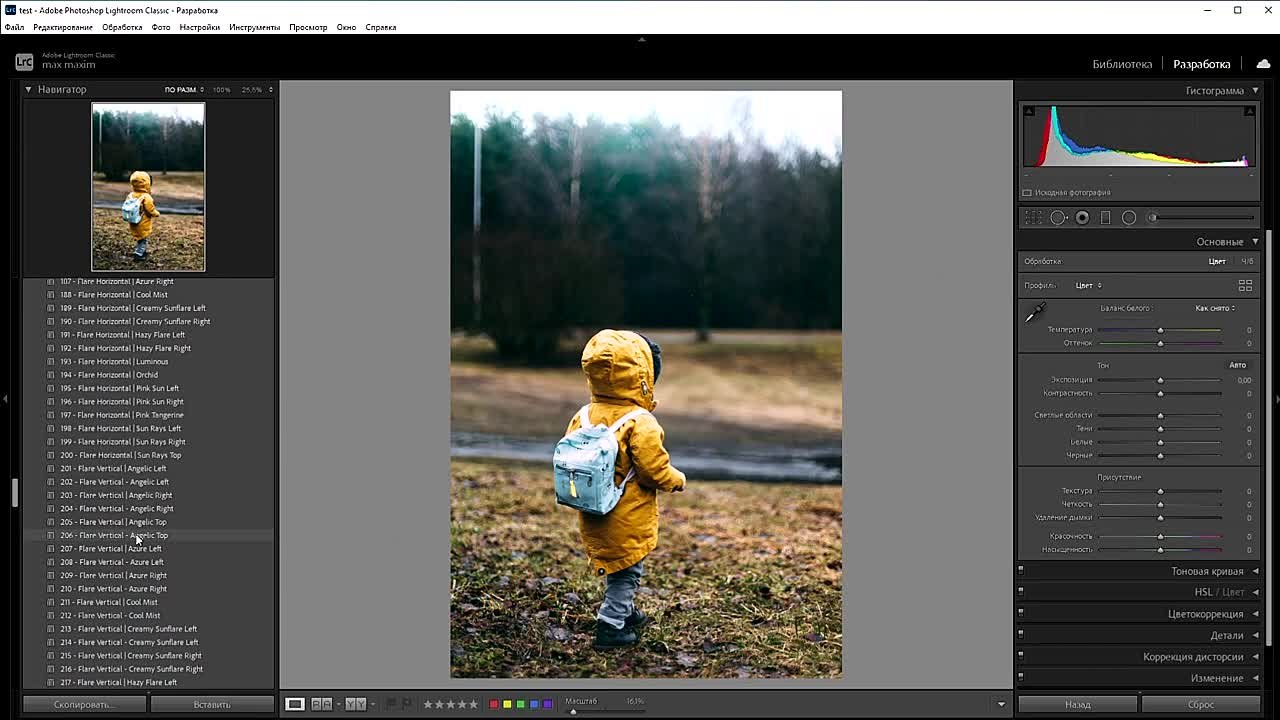The image size is (1280, 720).
Task: Collapse the Basic panel triangle
Action: (1255, 241)
